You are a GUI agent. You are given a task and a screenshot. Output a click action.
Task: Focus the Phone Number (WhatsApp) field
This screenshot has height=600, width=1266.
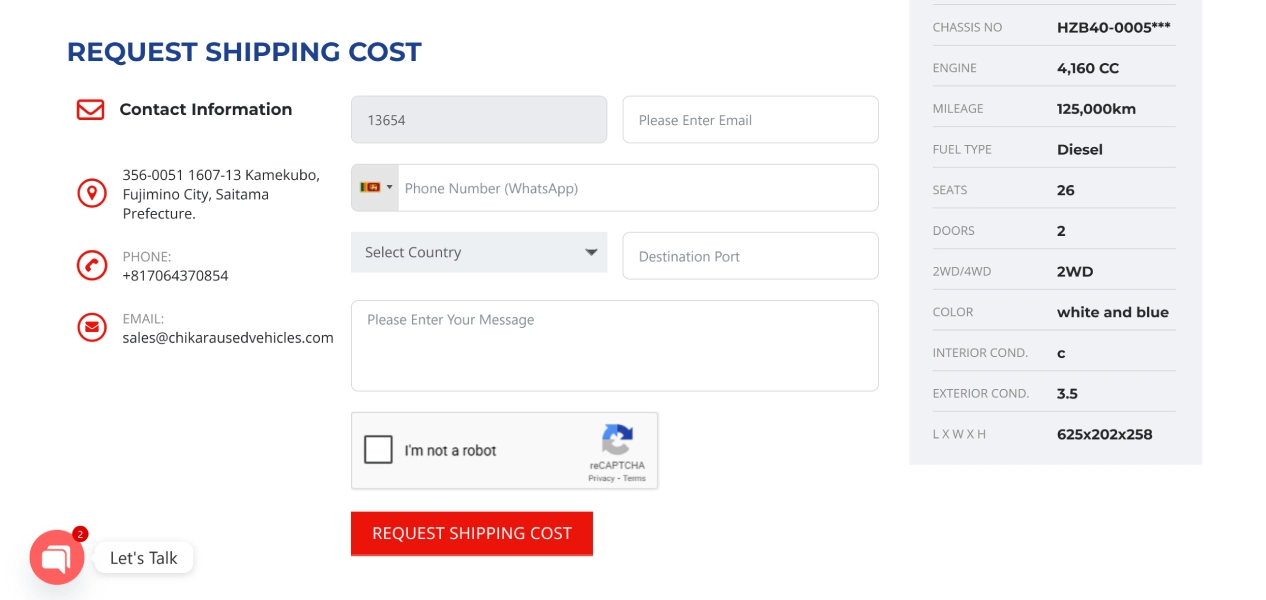(x=638, y=188)
